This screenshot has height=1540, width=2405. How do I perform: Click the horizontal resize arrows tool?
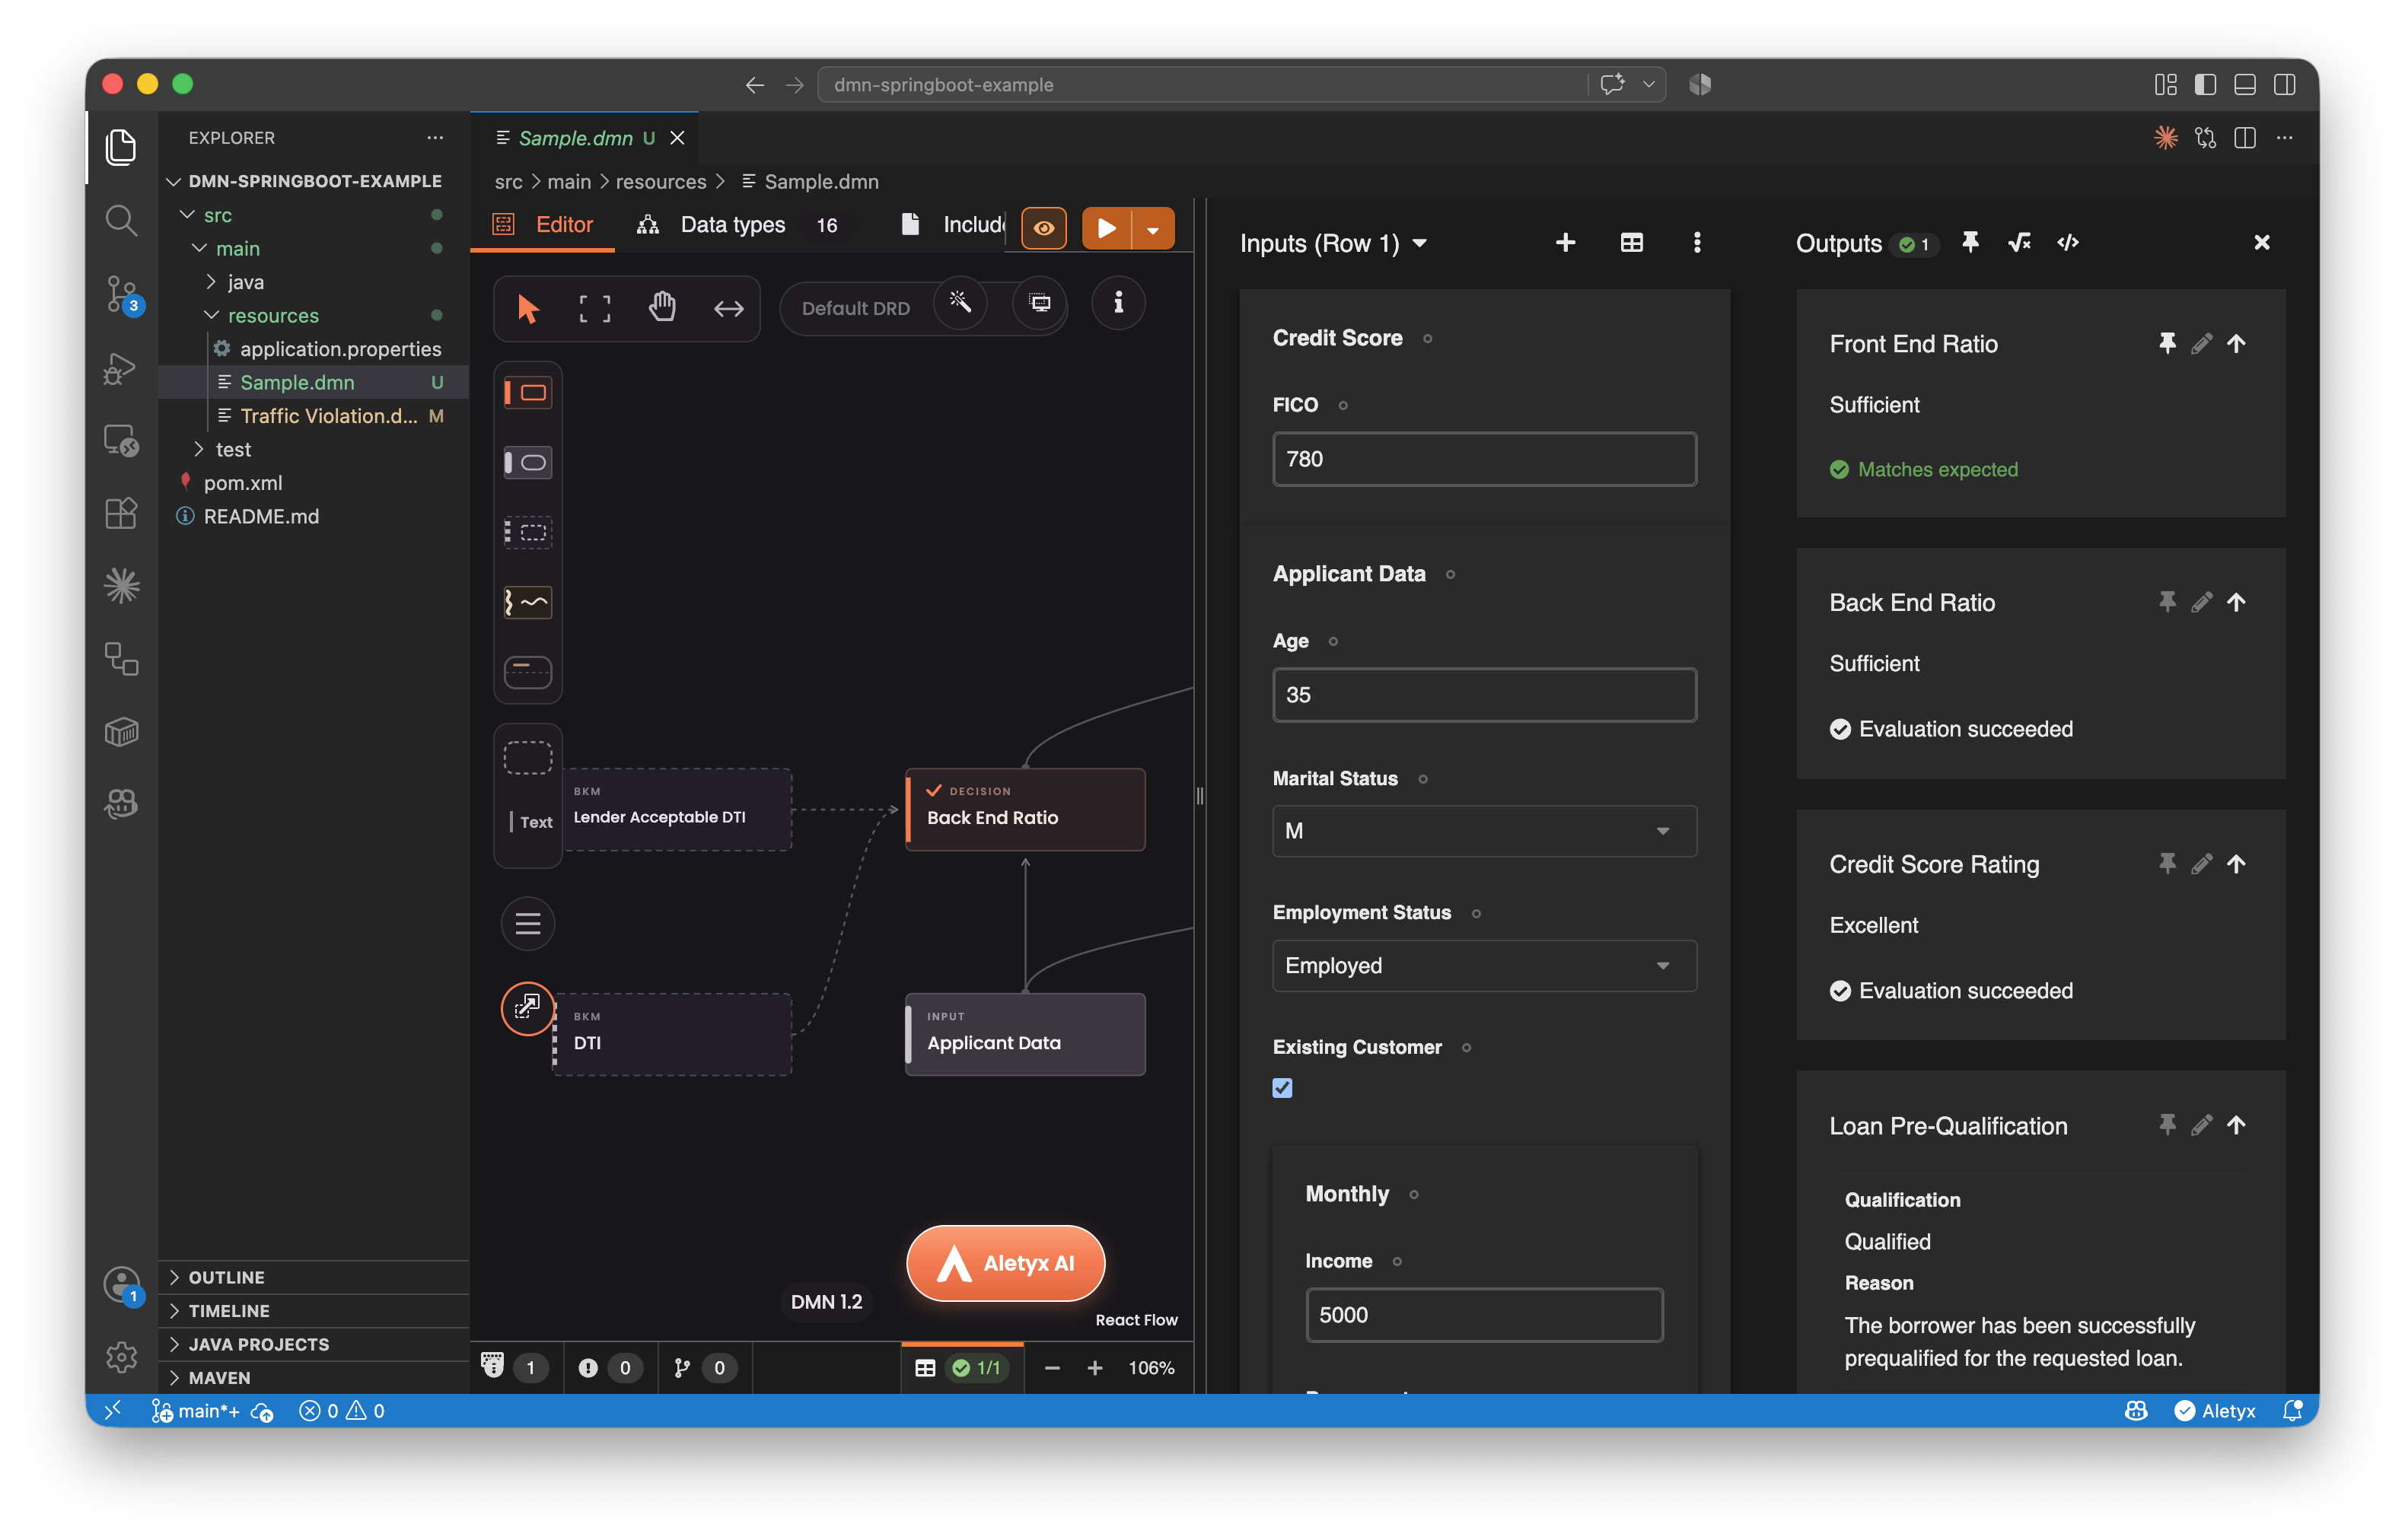(x=729, y=308)
